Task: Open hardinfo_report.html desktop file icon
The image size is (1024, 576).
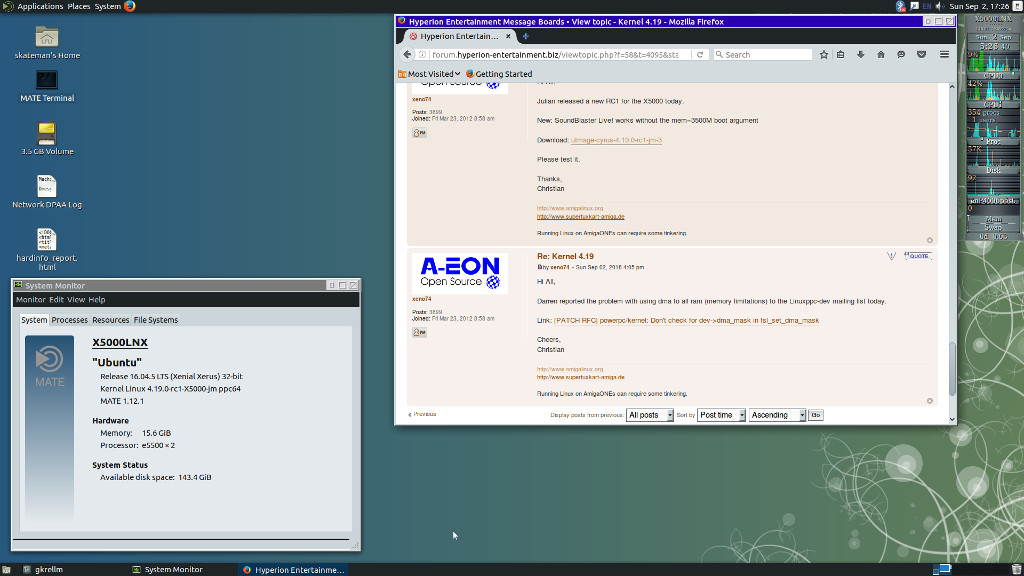Action: coord(47,249)
